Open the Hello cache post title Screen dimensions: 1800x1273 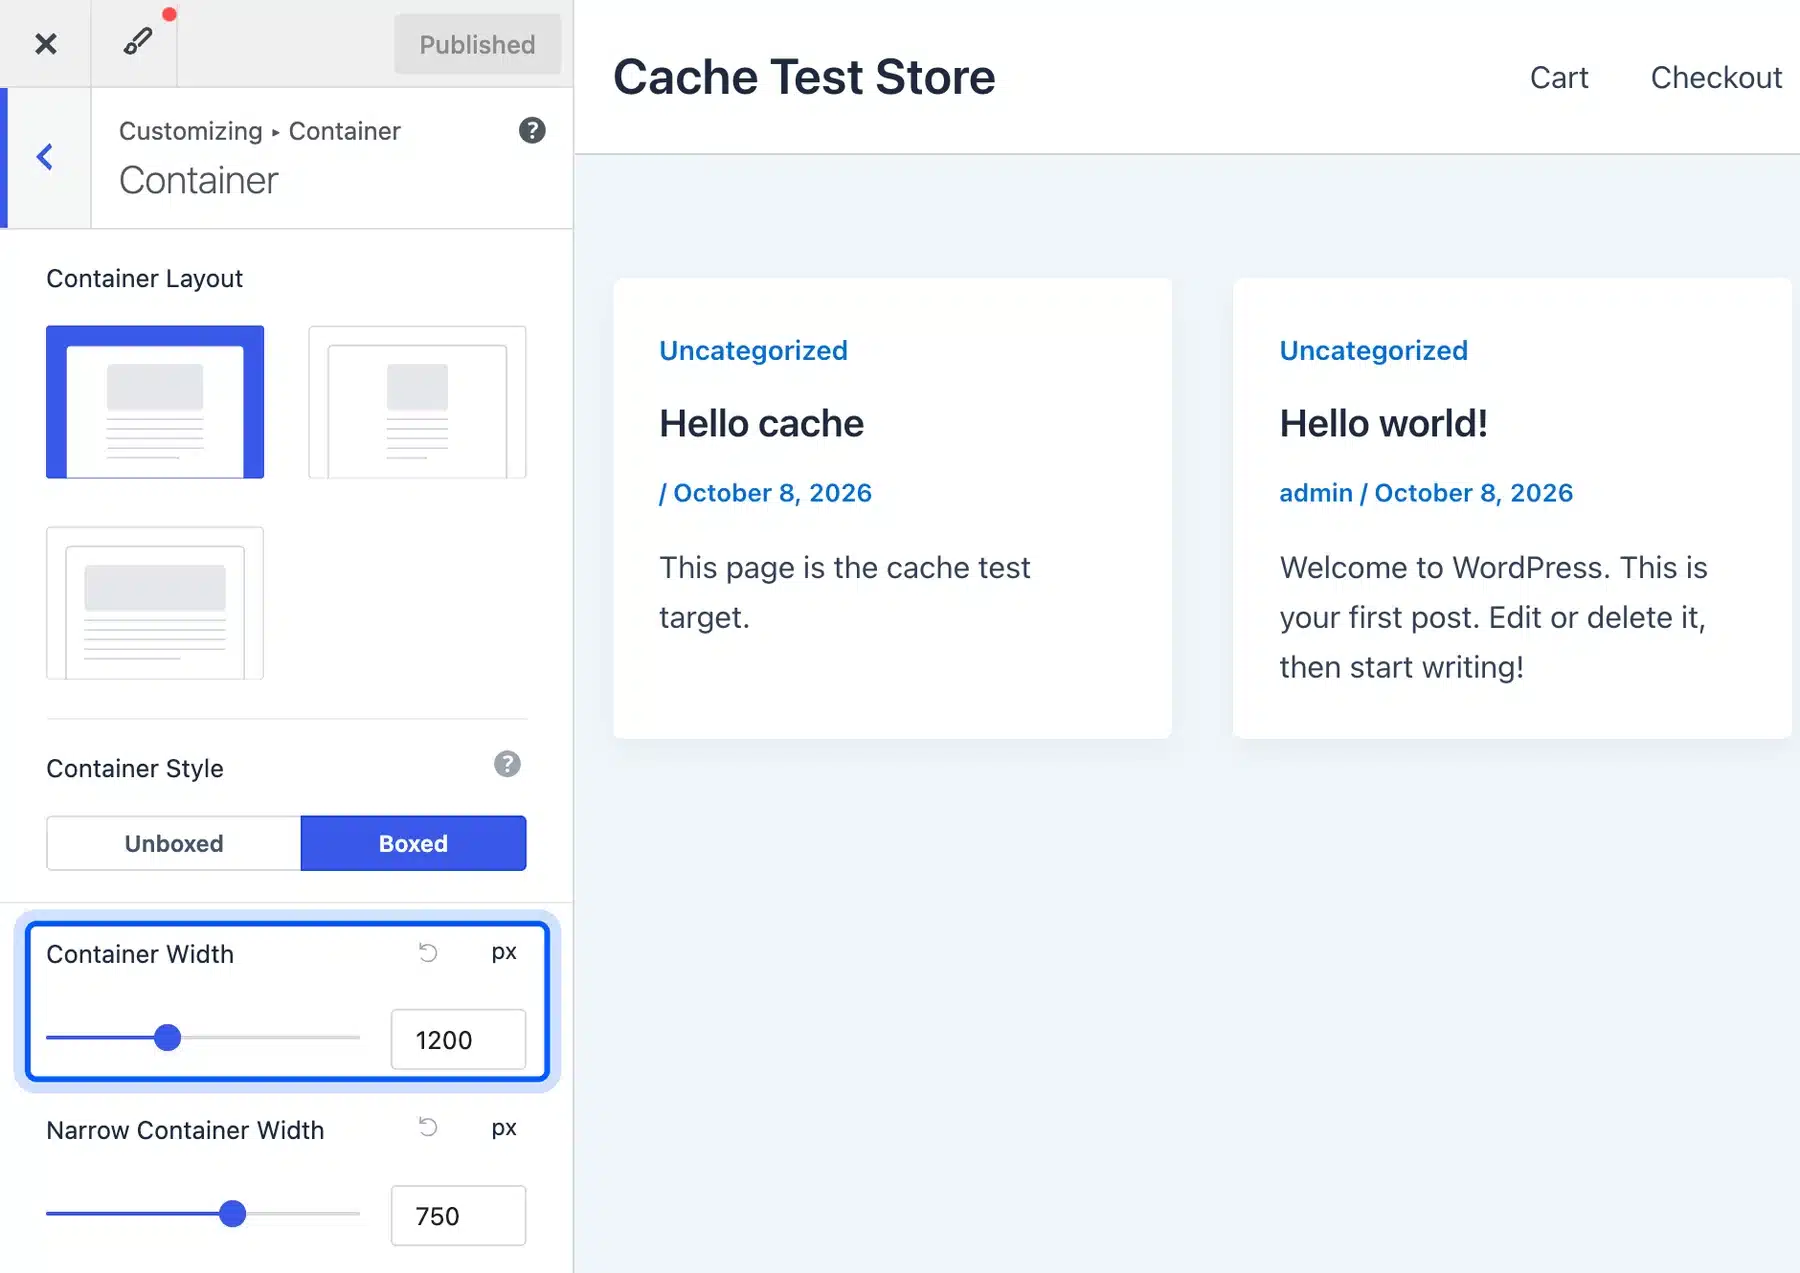[761, 423]
